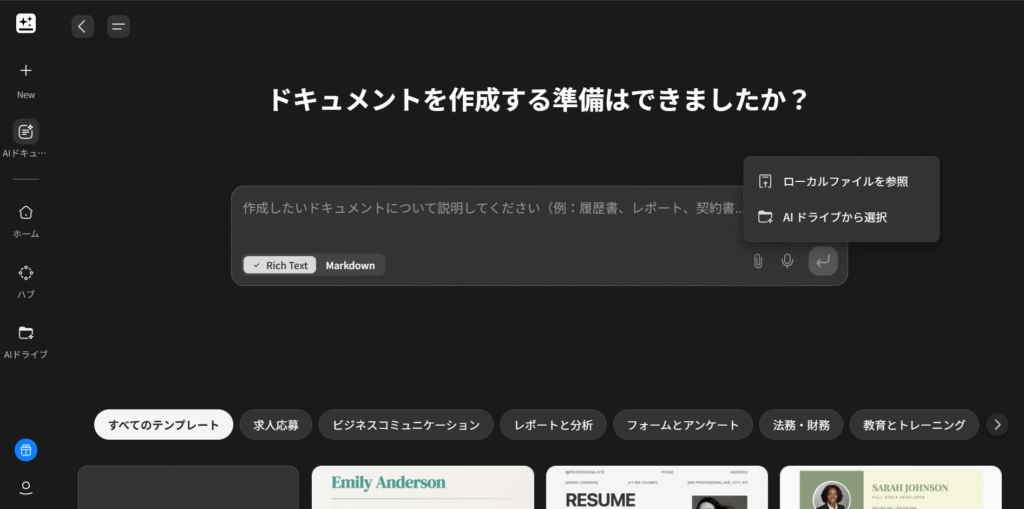Screen dimensions: 1024x509
Task: Open the user profile icon
Action: (x=26, y=488)
